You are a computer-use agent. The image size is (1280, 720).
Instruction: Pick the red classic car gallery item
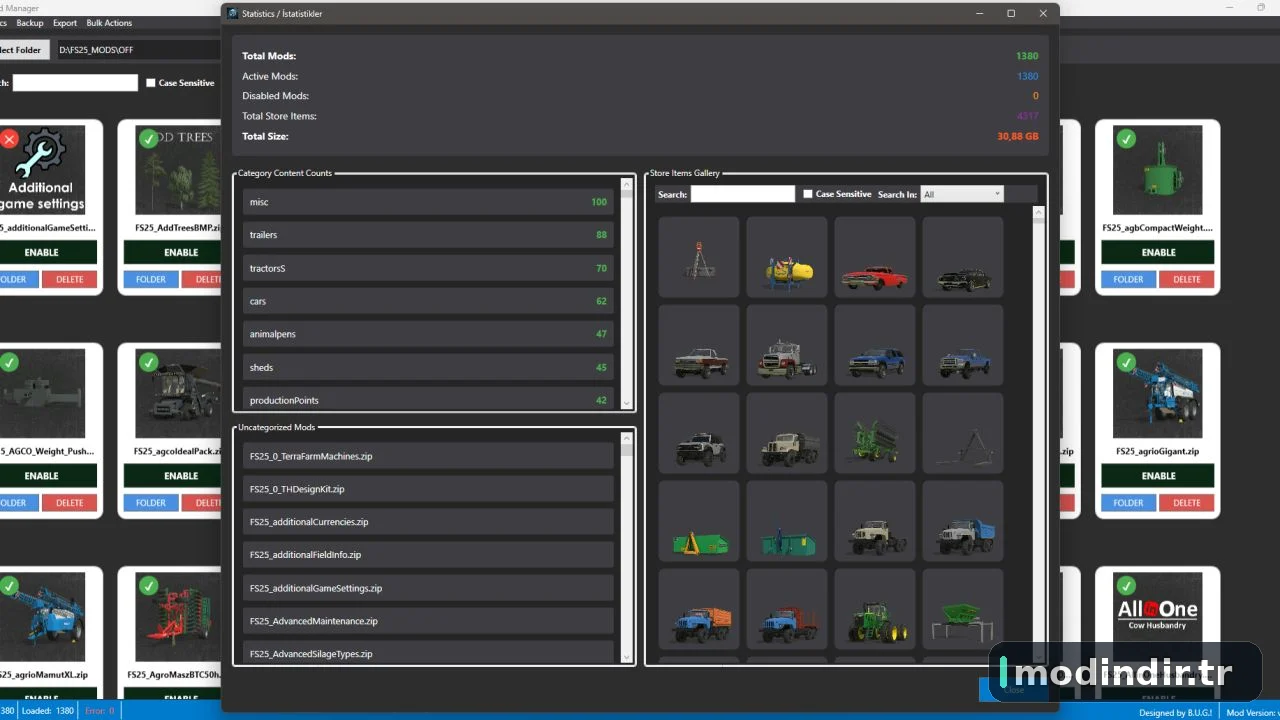tap(875, 257)
